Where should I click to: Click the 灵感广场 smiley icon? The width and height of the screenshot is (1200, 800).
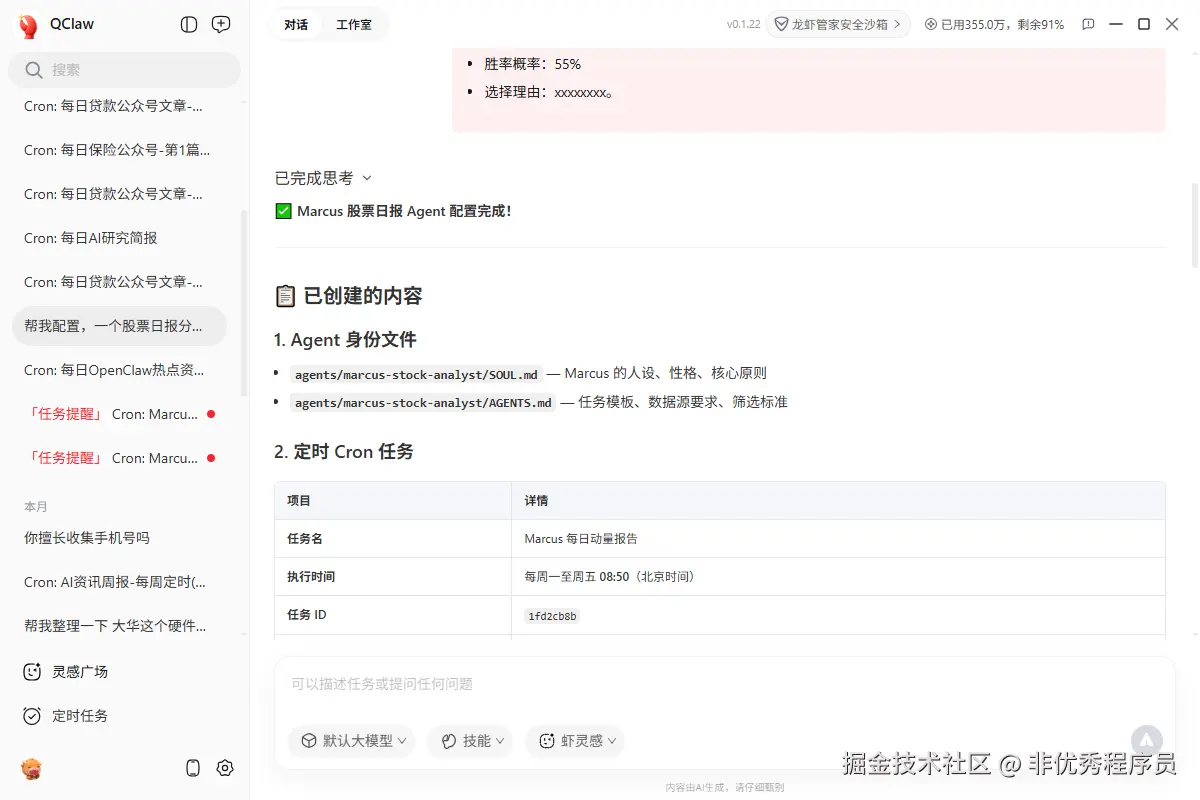[x=32, y=672]
